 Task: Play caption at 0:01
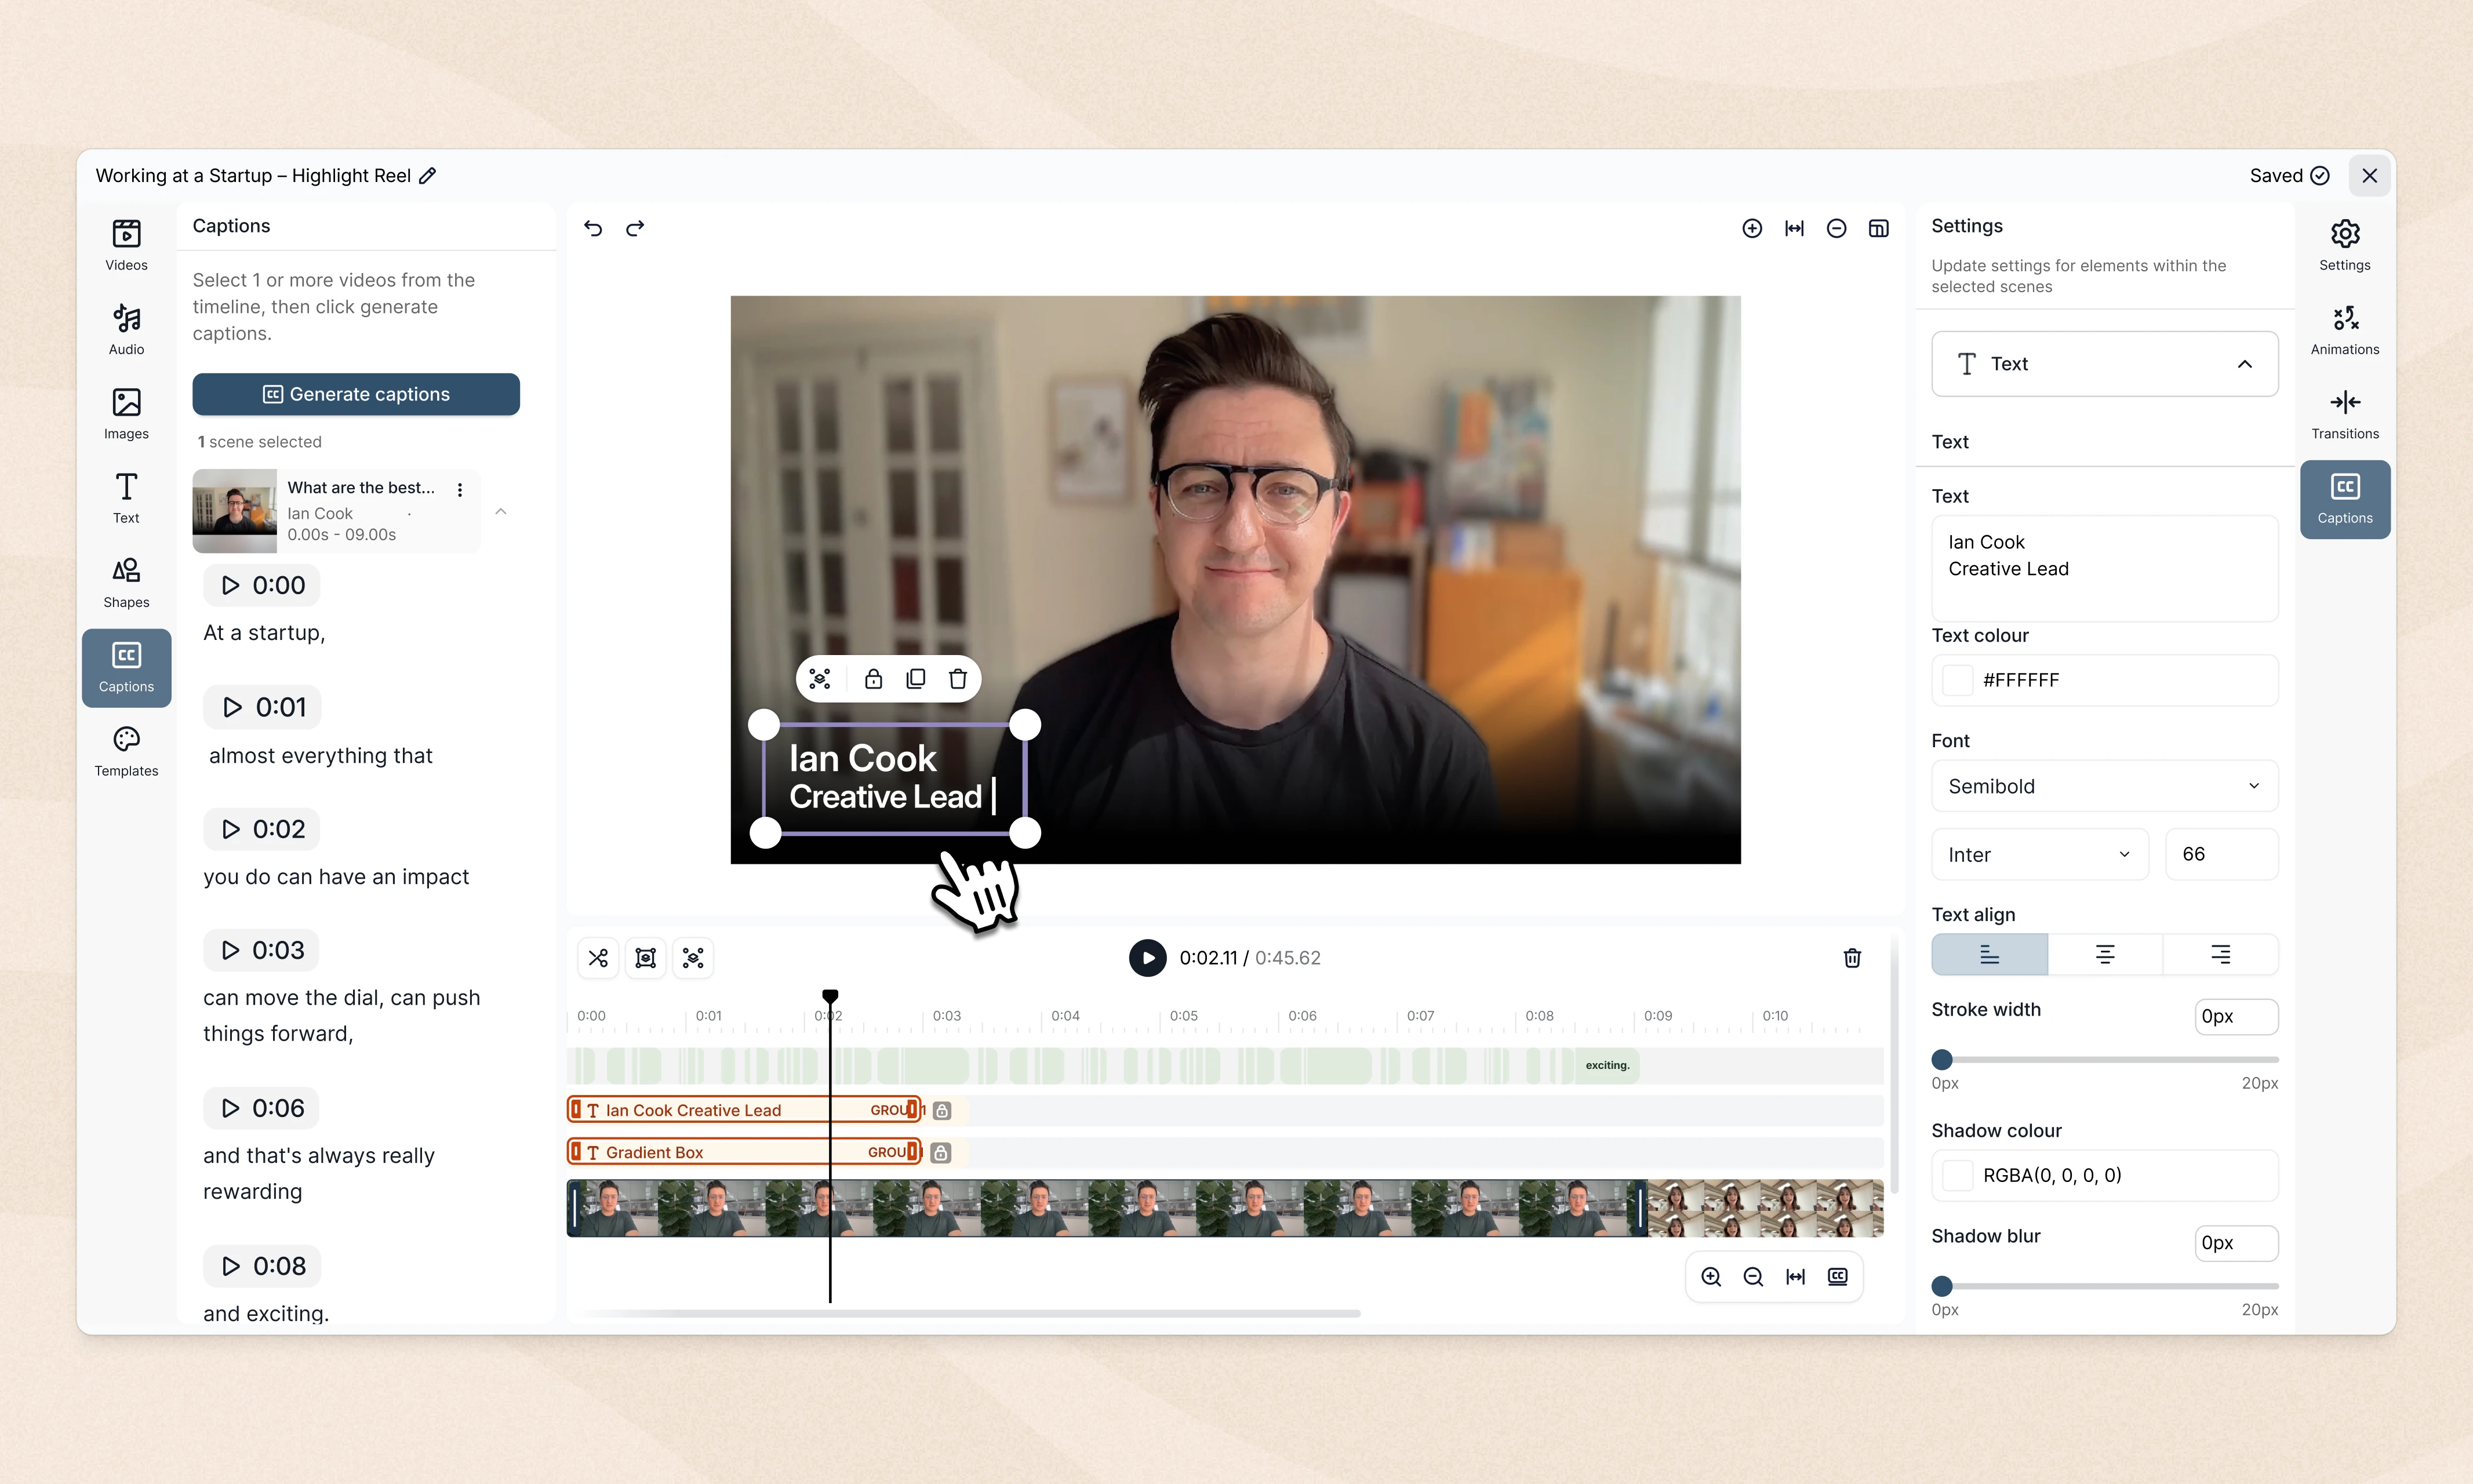coord(263,707)
